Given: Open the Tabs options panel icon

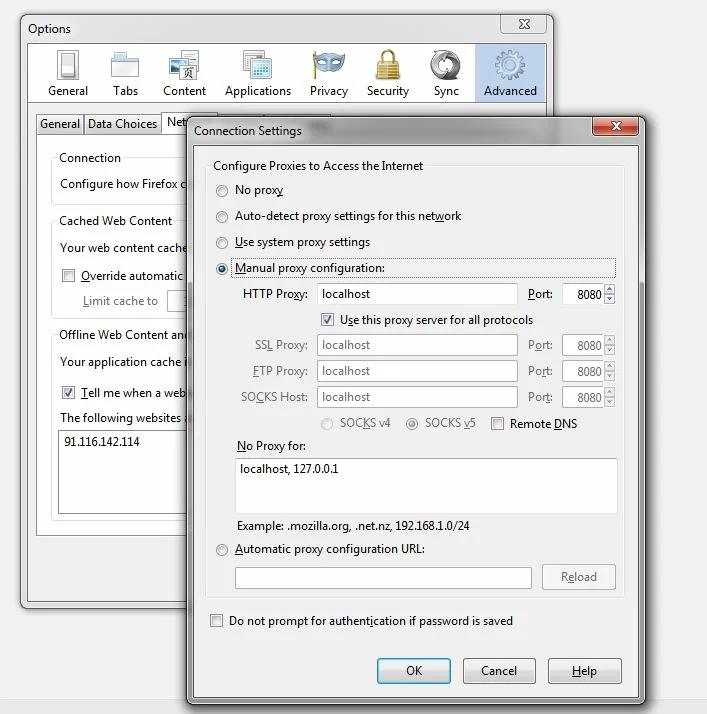Looking at the screenshot, I should tap(125, 73).
